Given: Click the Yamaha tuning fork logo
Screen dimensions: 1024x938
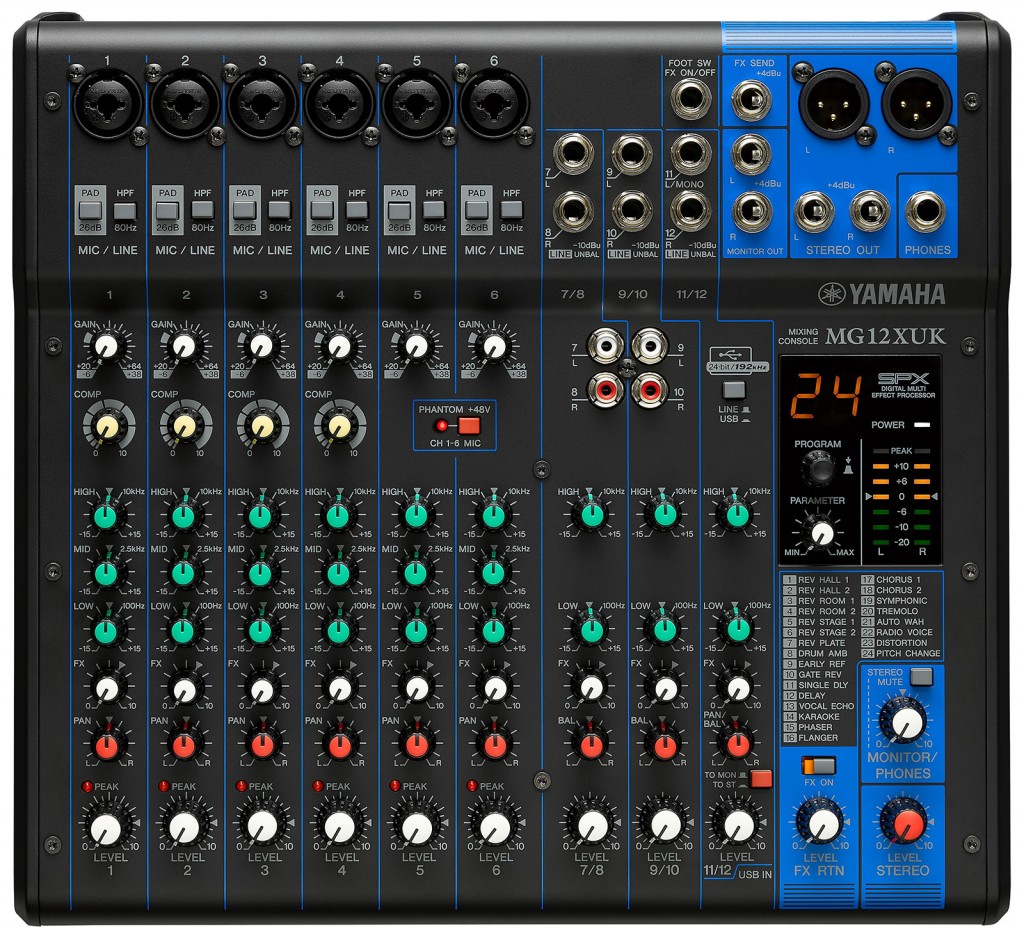Looking at the screenshot, I should 831,295.
